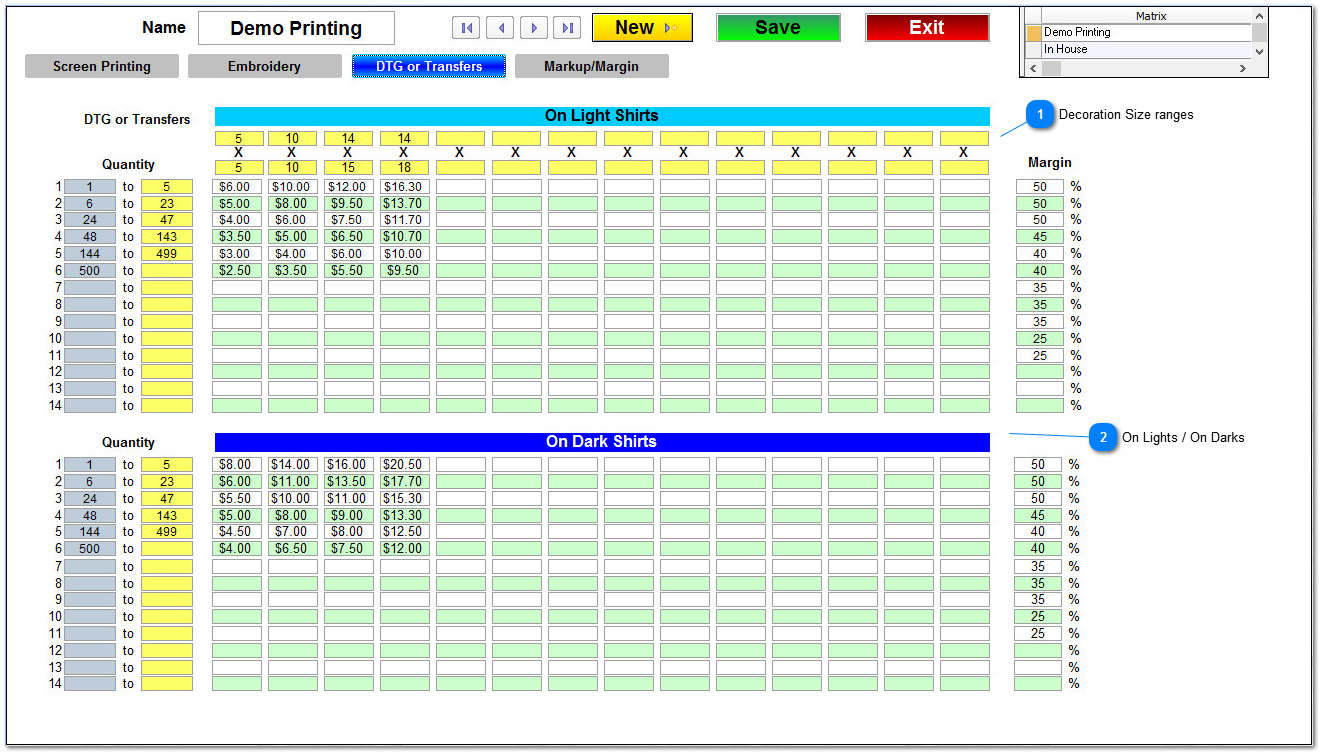Click inside the Name field showing Demo Printing
Image resolution: width=1322 pixels, height=755 pixels.
pyautogui.click(x=296, y=28)
